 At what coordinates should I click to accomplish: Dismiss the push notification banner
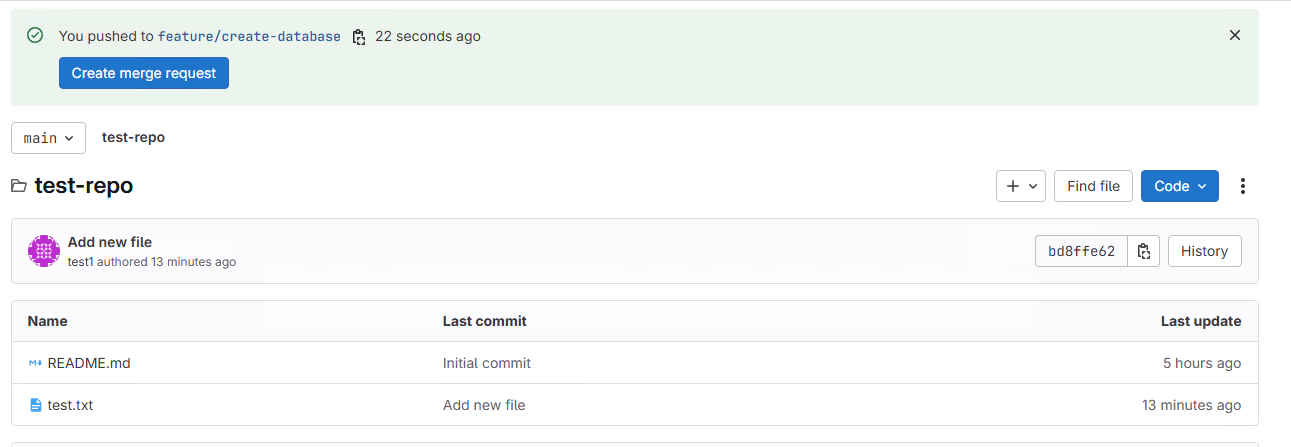pyautogui.click(x=1235, y=35)
